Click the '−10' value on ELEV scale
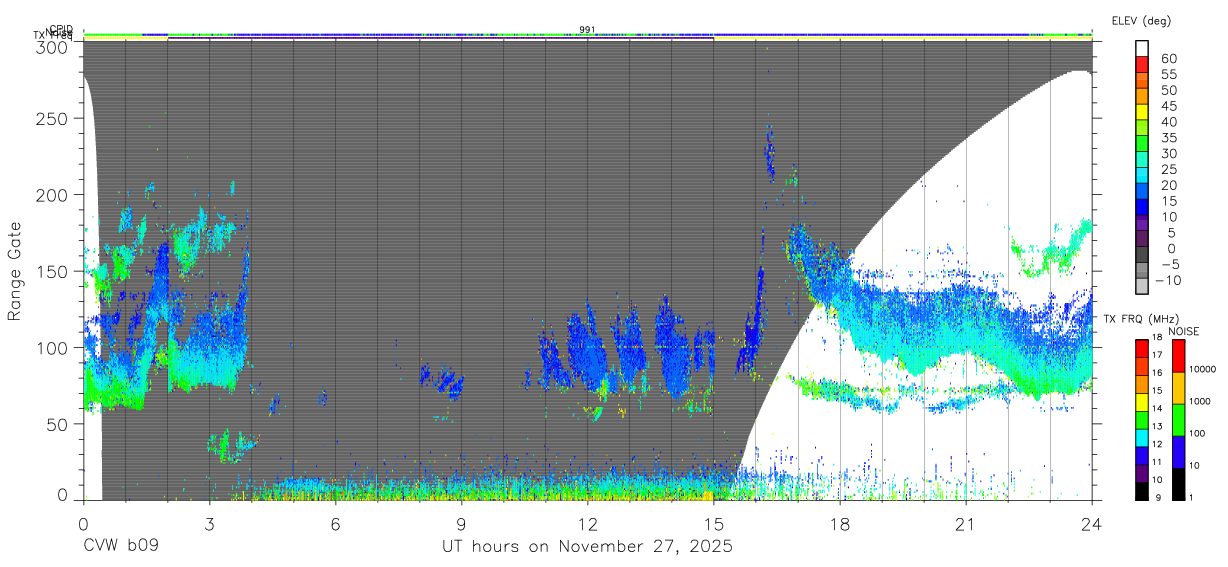 click(x=1170, y=280)
